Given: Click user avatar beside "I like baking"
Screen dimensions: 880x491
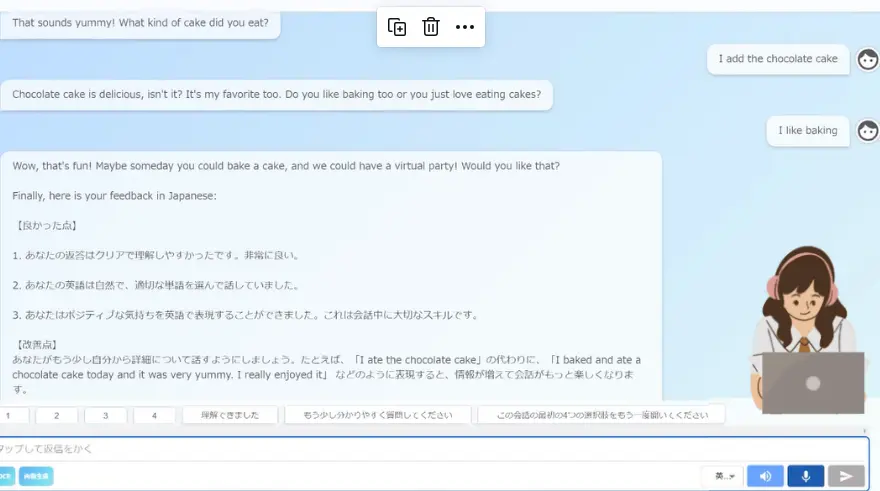Looking at the screenshot, I should pyautogui.click(x=867, y=130).
